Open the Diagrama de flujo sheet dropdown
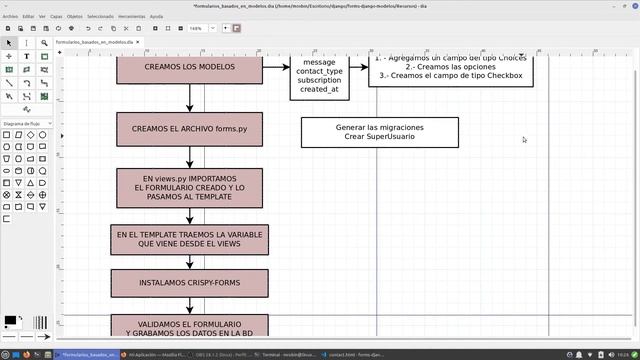 pos(27,123)
